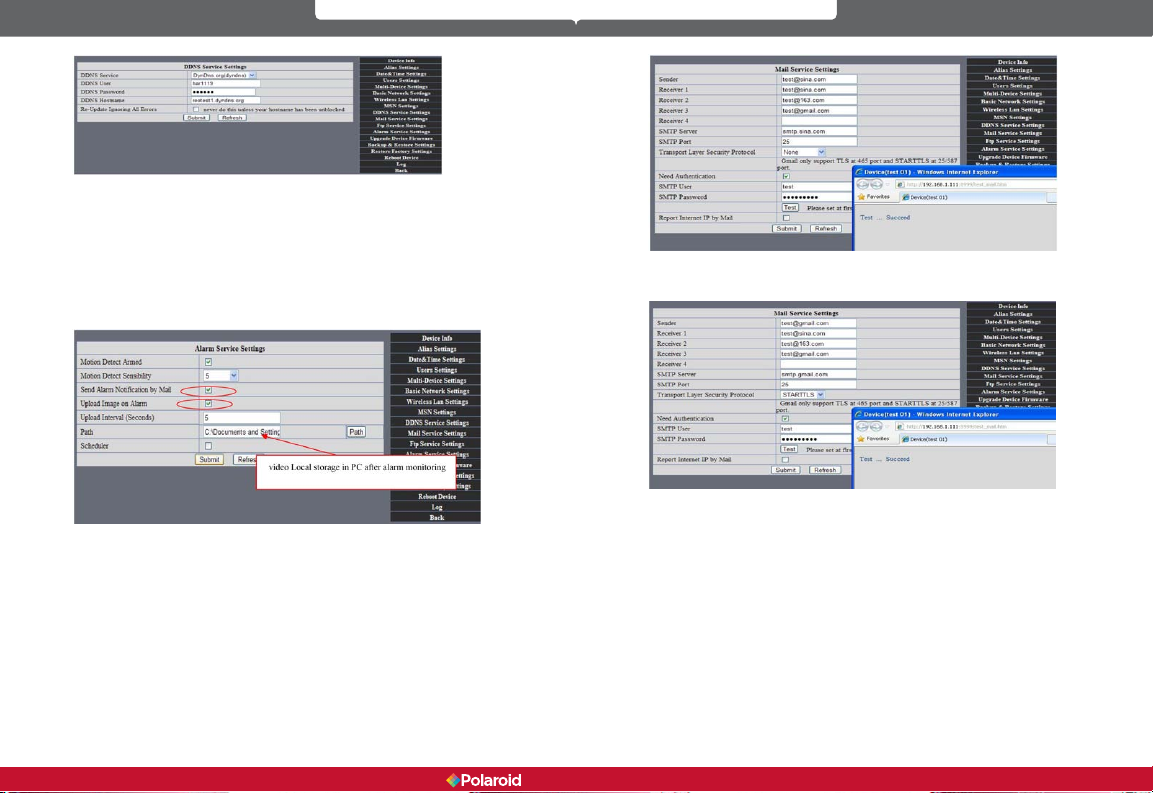Click the IE back arrow beside the STARTTLS form

point(863,427)
